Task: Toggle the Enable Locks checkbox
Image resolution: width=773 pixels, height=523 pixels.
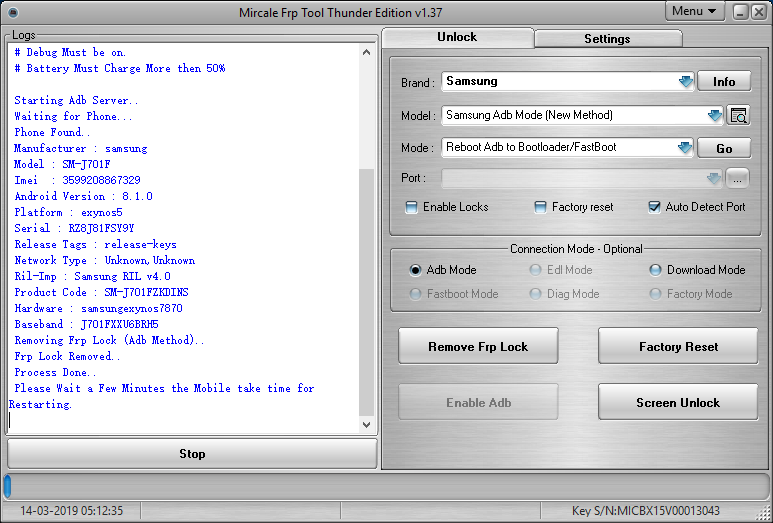Action: (x=411, y=207)
